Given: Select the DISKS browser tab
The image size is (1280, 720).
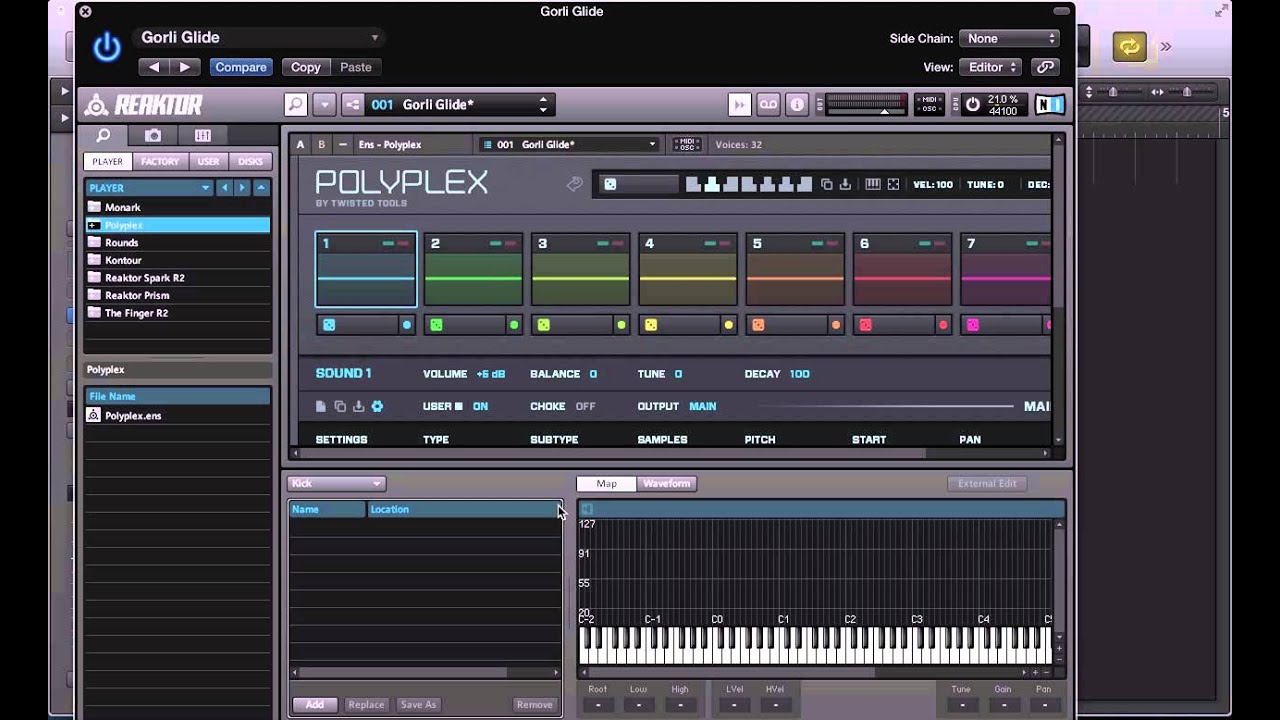Looking at the screenshot, I should [x=250, y=161].
